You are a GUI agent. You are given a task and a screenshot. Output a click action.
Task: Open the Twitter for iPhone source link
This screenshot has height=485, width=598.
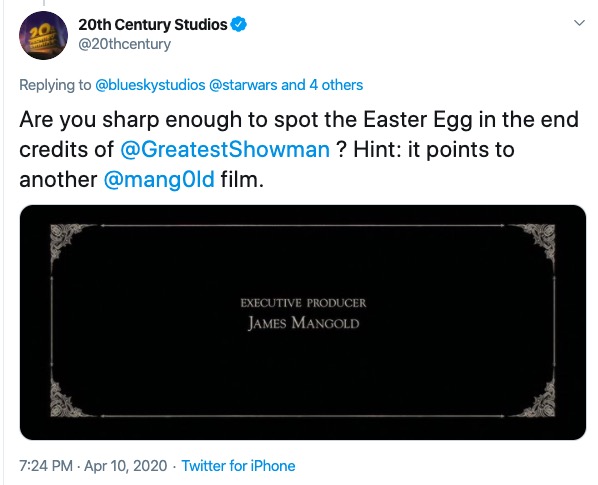pyautogui.click(x=238, y=466)
